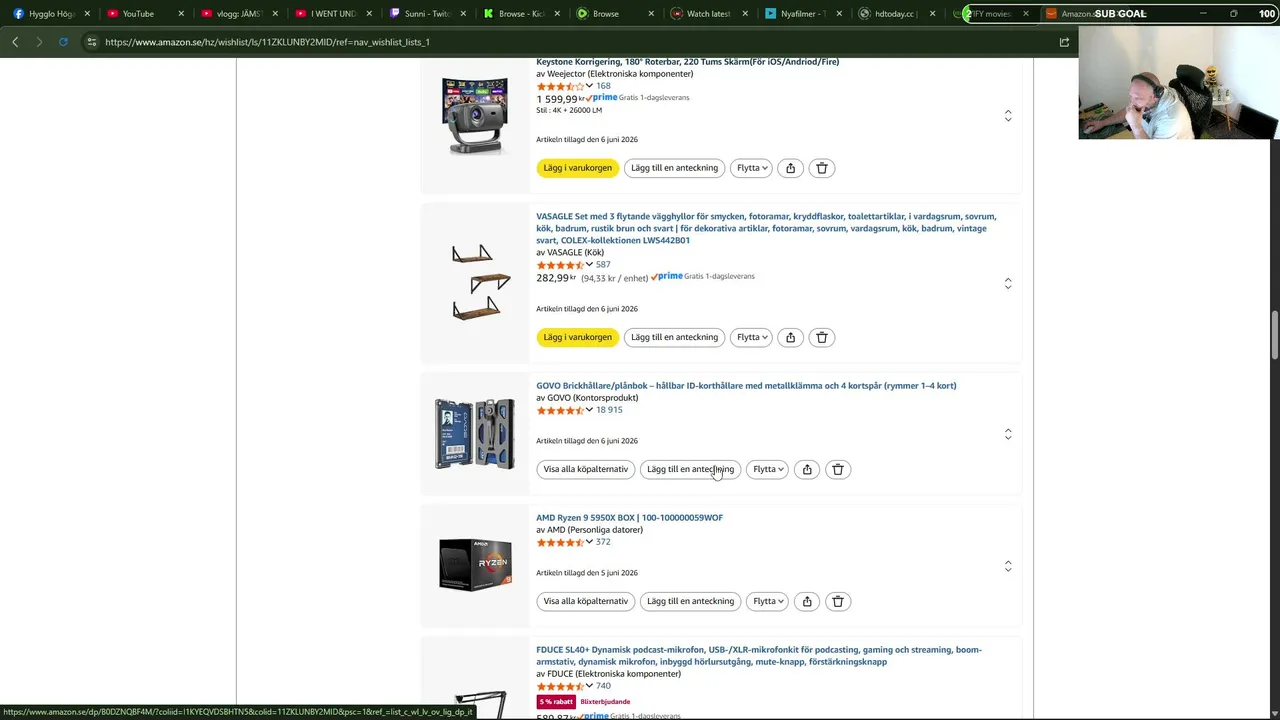The image size is (1280, 720).
Task: Open Flytta dropdown for the GOVO card holder
Action: (767, 469)
